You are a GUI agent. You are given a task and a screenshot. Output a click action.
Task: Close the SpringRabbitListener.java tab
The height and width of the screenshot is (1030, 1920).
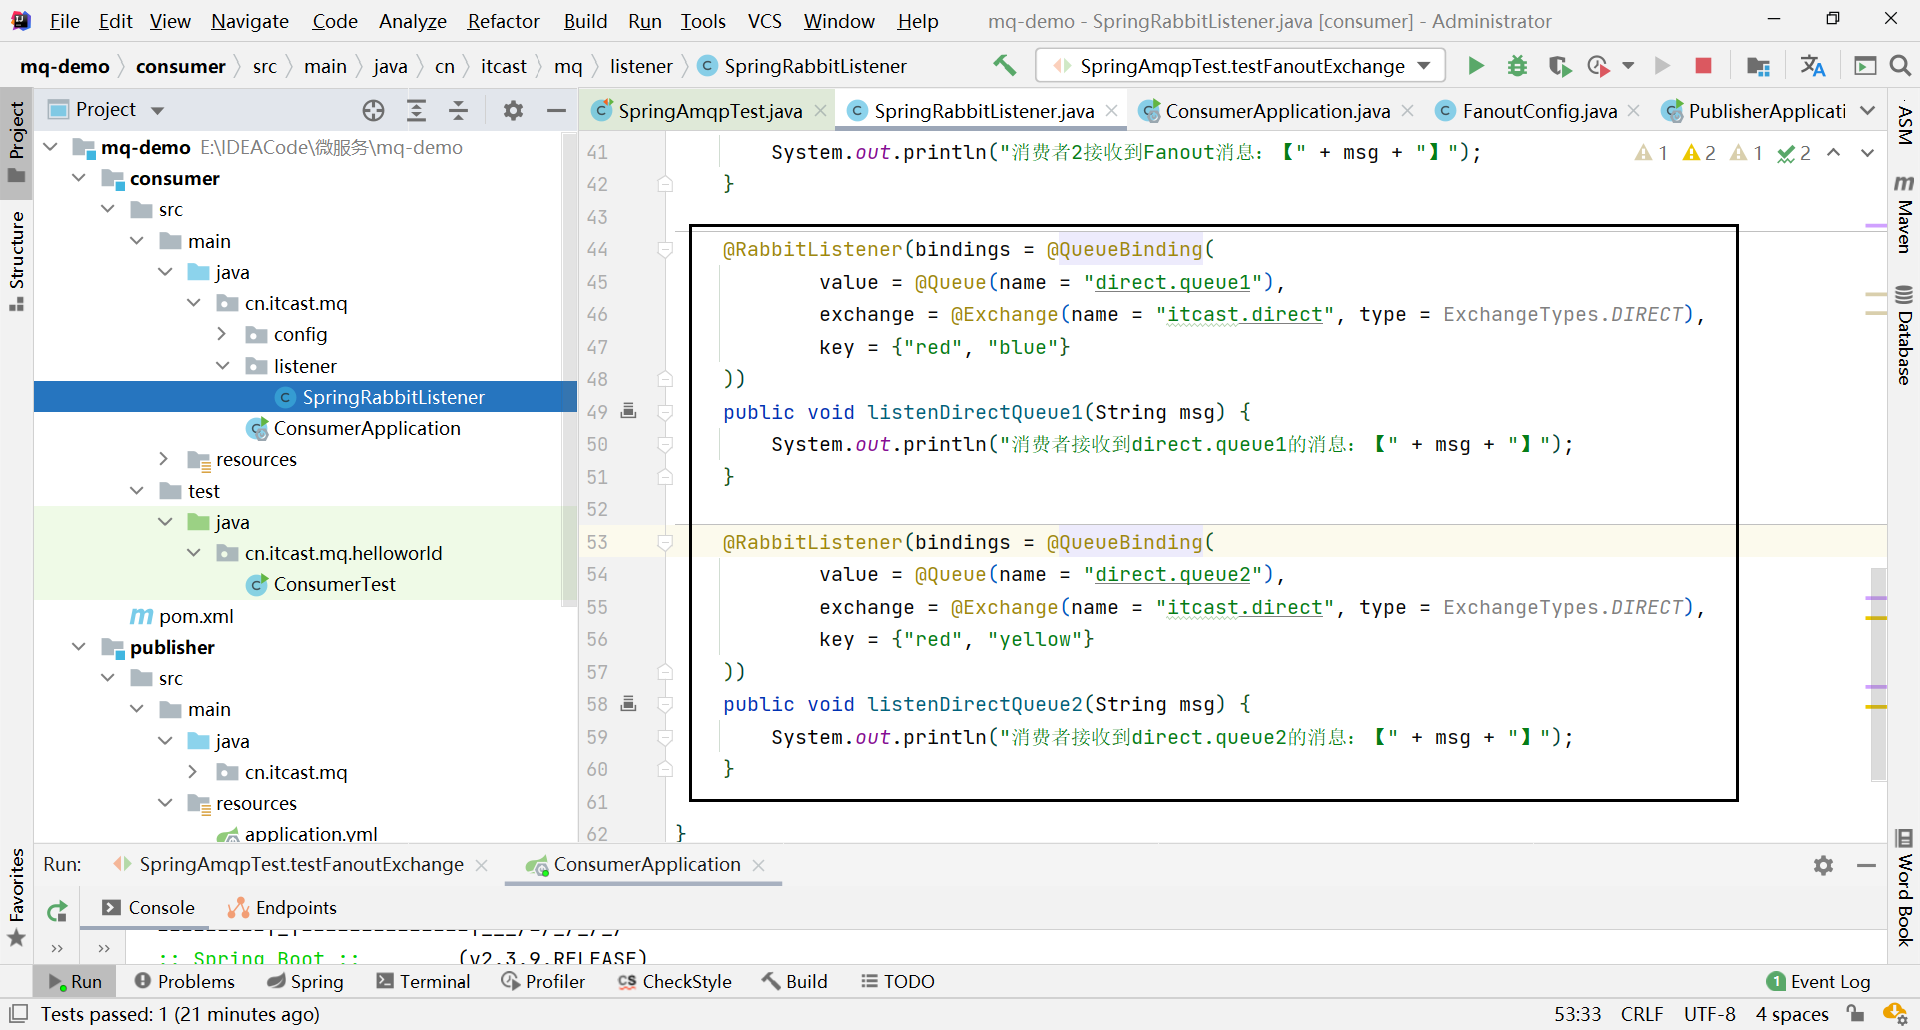[x=1112, y=111]
